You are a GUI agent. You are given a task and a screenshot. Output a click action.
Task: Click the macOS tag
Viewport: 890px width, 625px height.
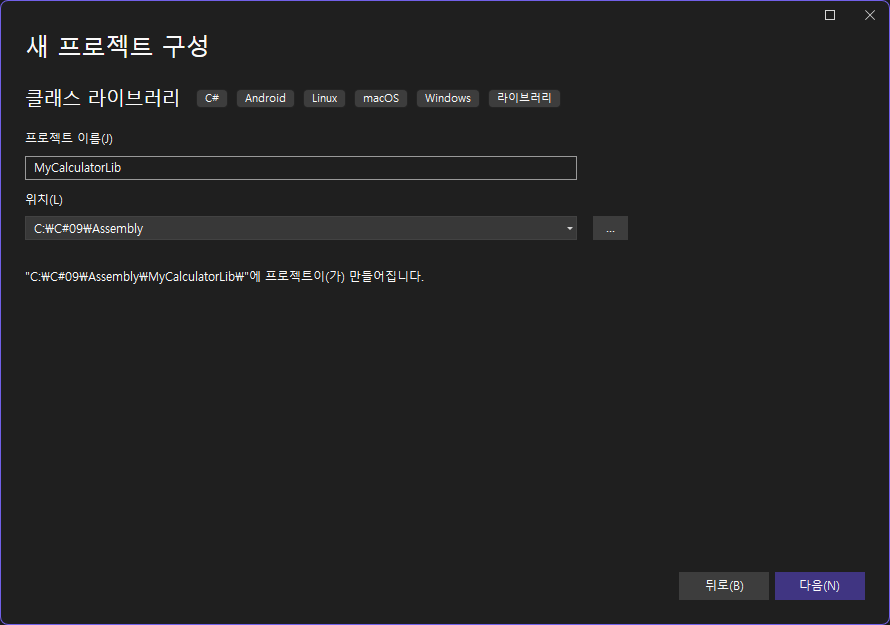click(x=381, y=98)
